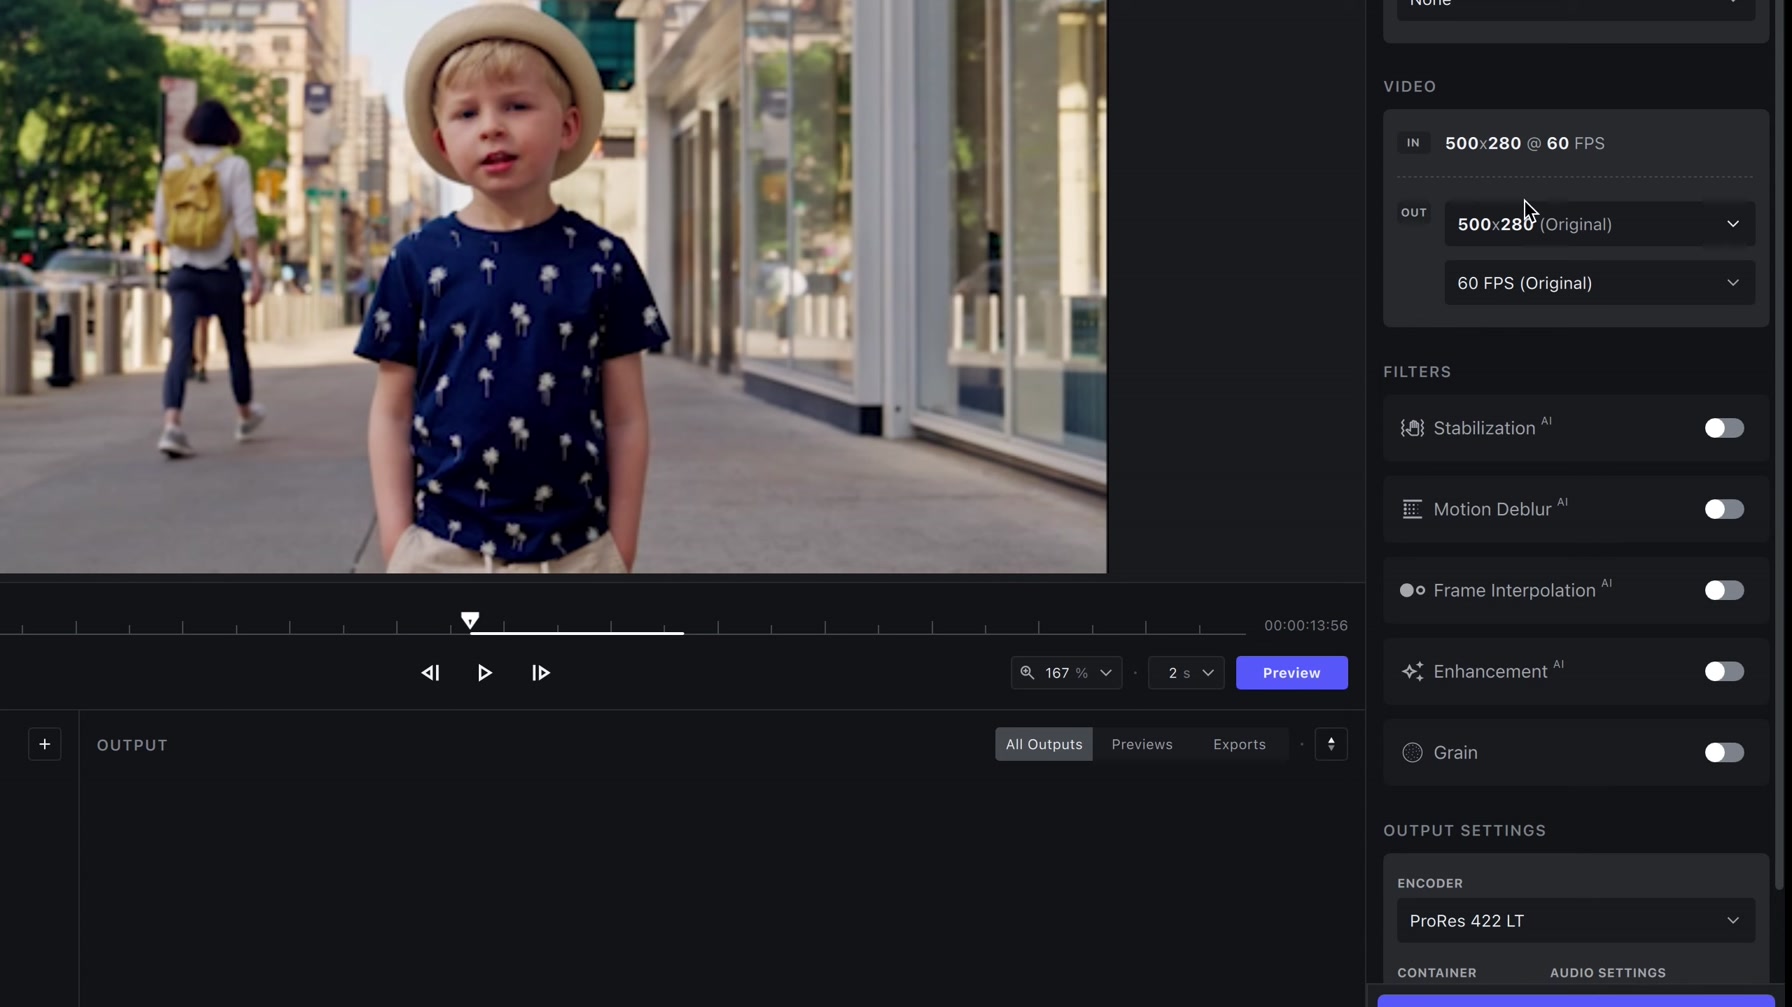This screenshot has height=1007, width=1792.
Task: Click the 500x280 @ 60 FPS input info
Action: click(x=1524, y=143)
